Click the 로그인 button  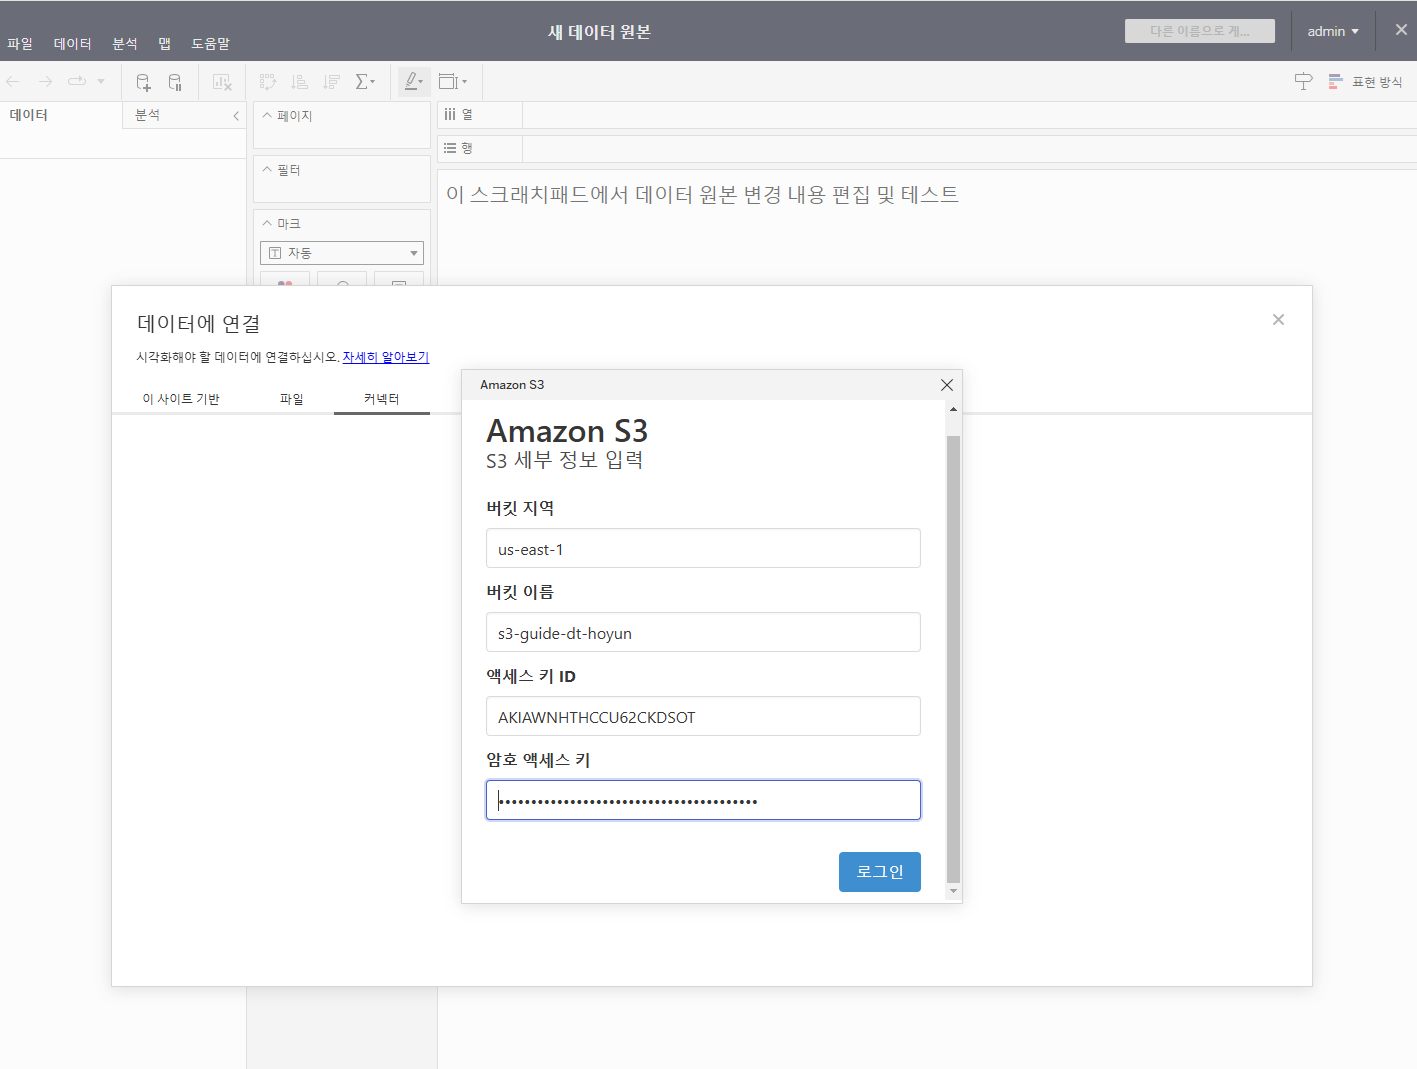pyautogui.click(x=880, y=872)
